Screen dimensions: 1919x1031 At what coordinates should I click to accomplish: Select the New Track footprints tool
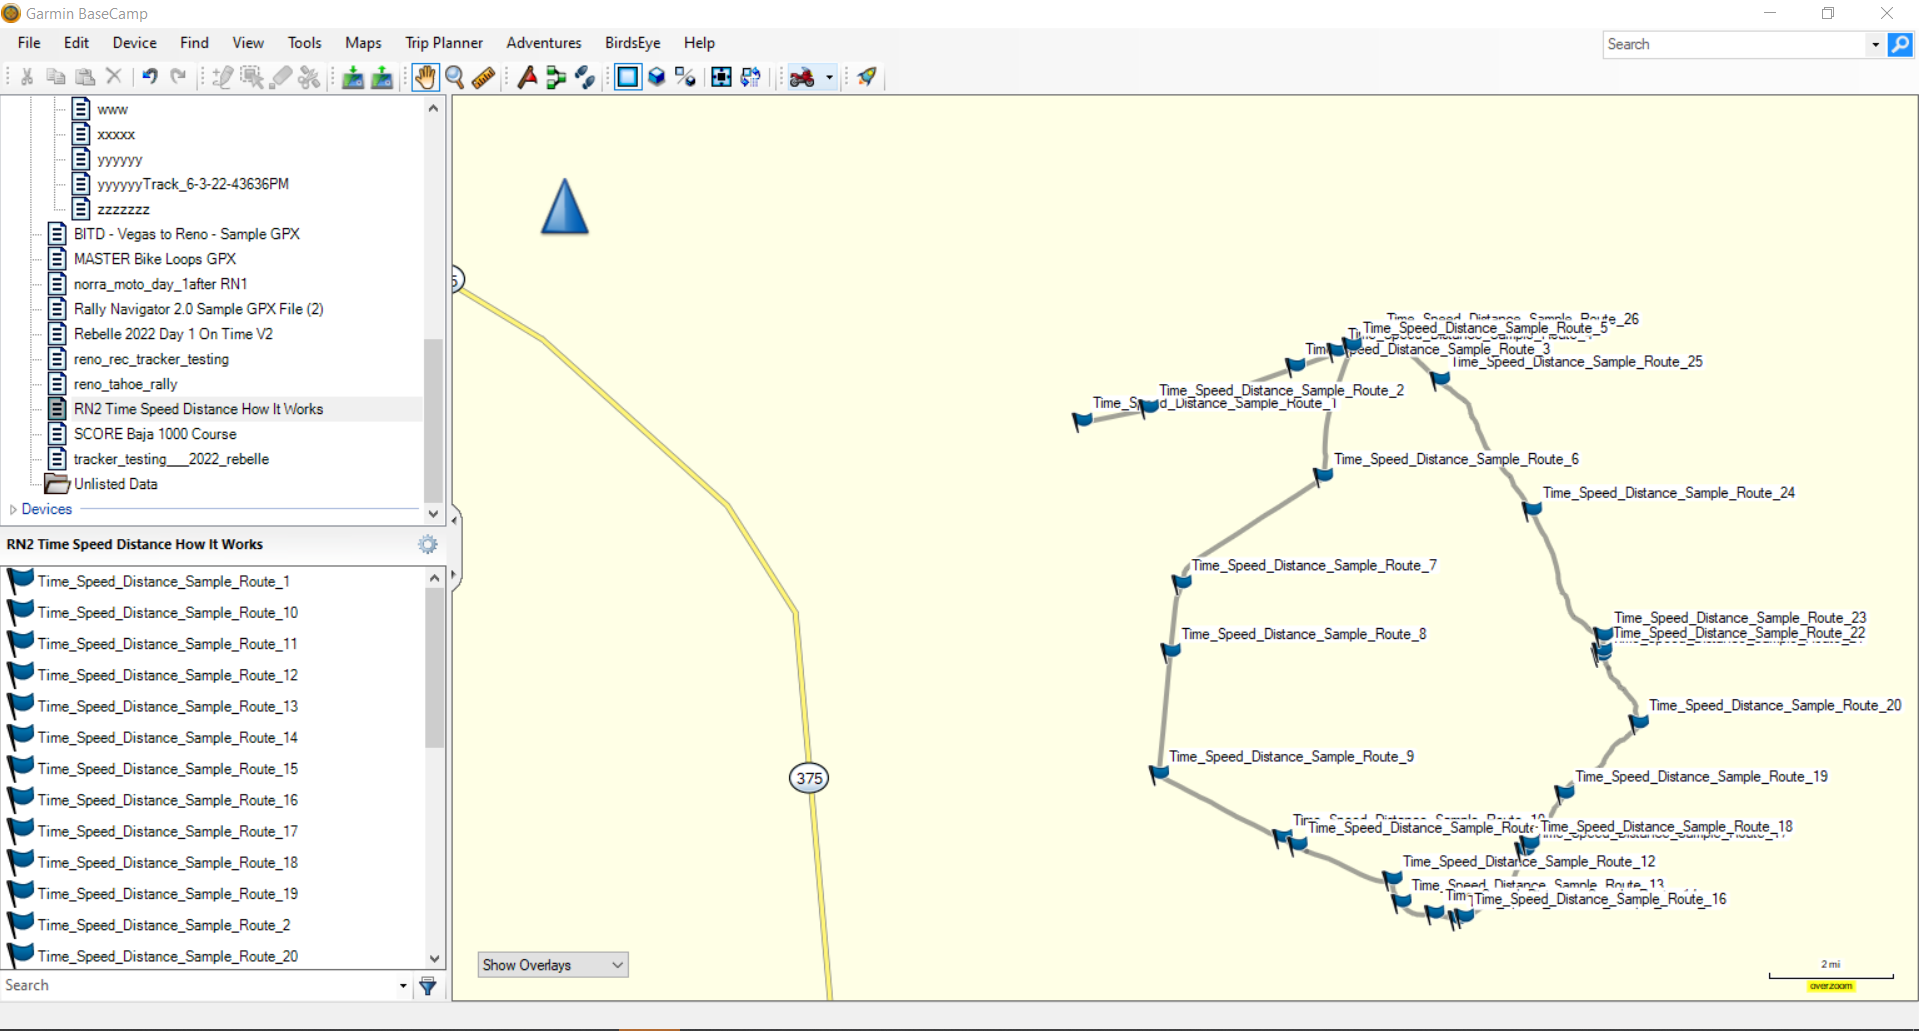point(585,77)
